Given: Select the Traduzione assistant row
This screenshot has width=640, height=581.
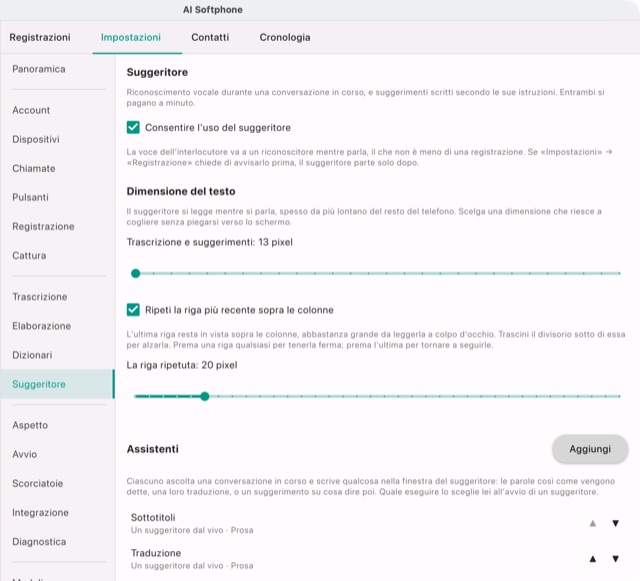Looking at the screenshot, I should tap(378, 559).
